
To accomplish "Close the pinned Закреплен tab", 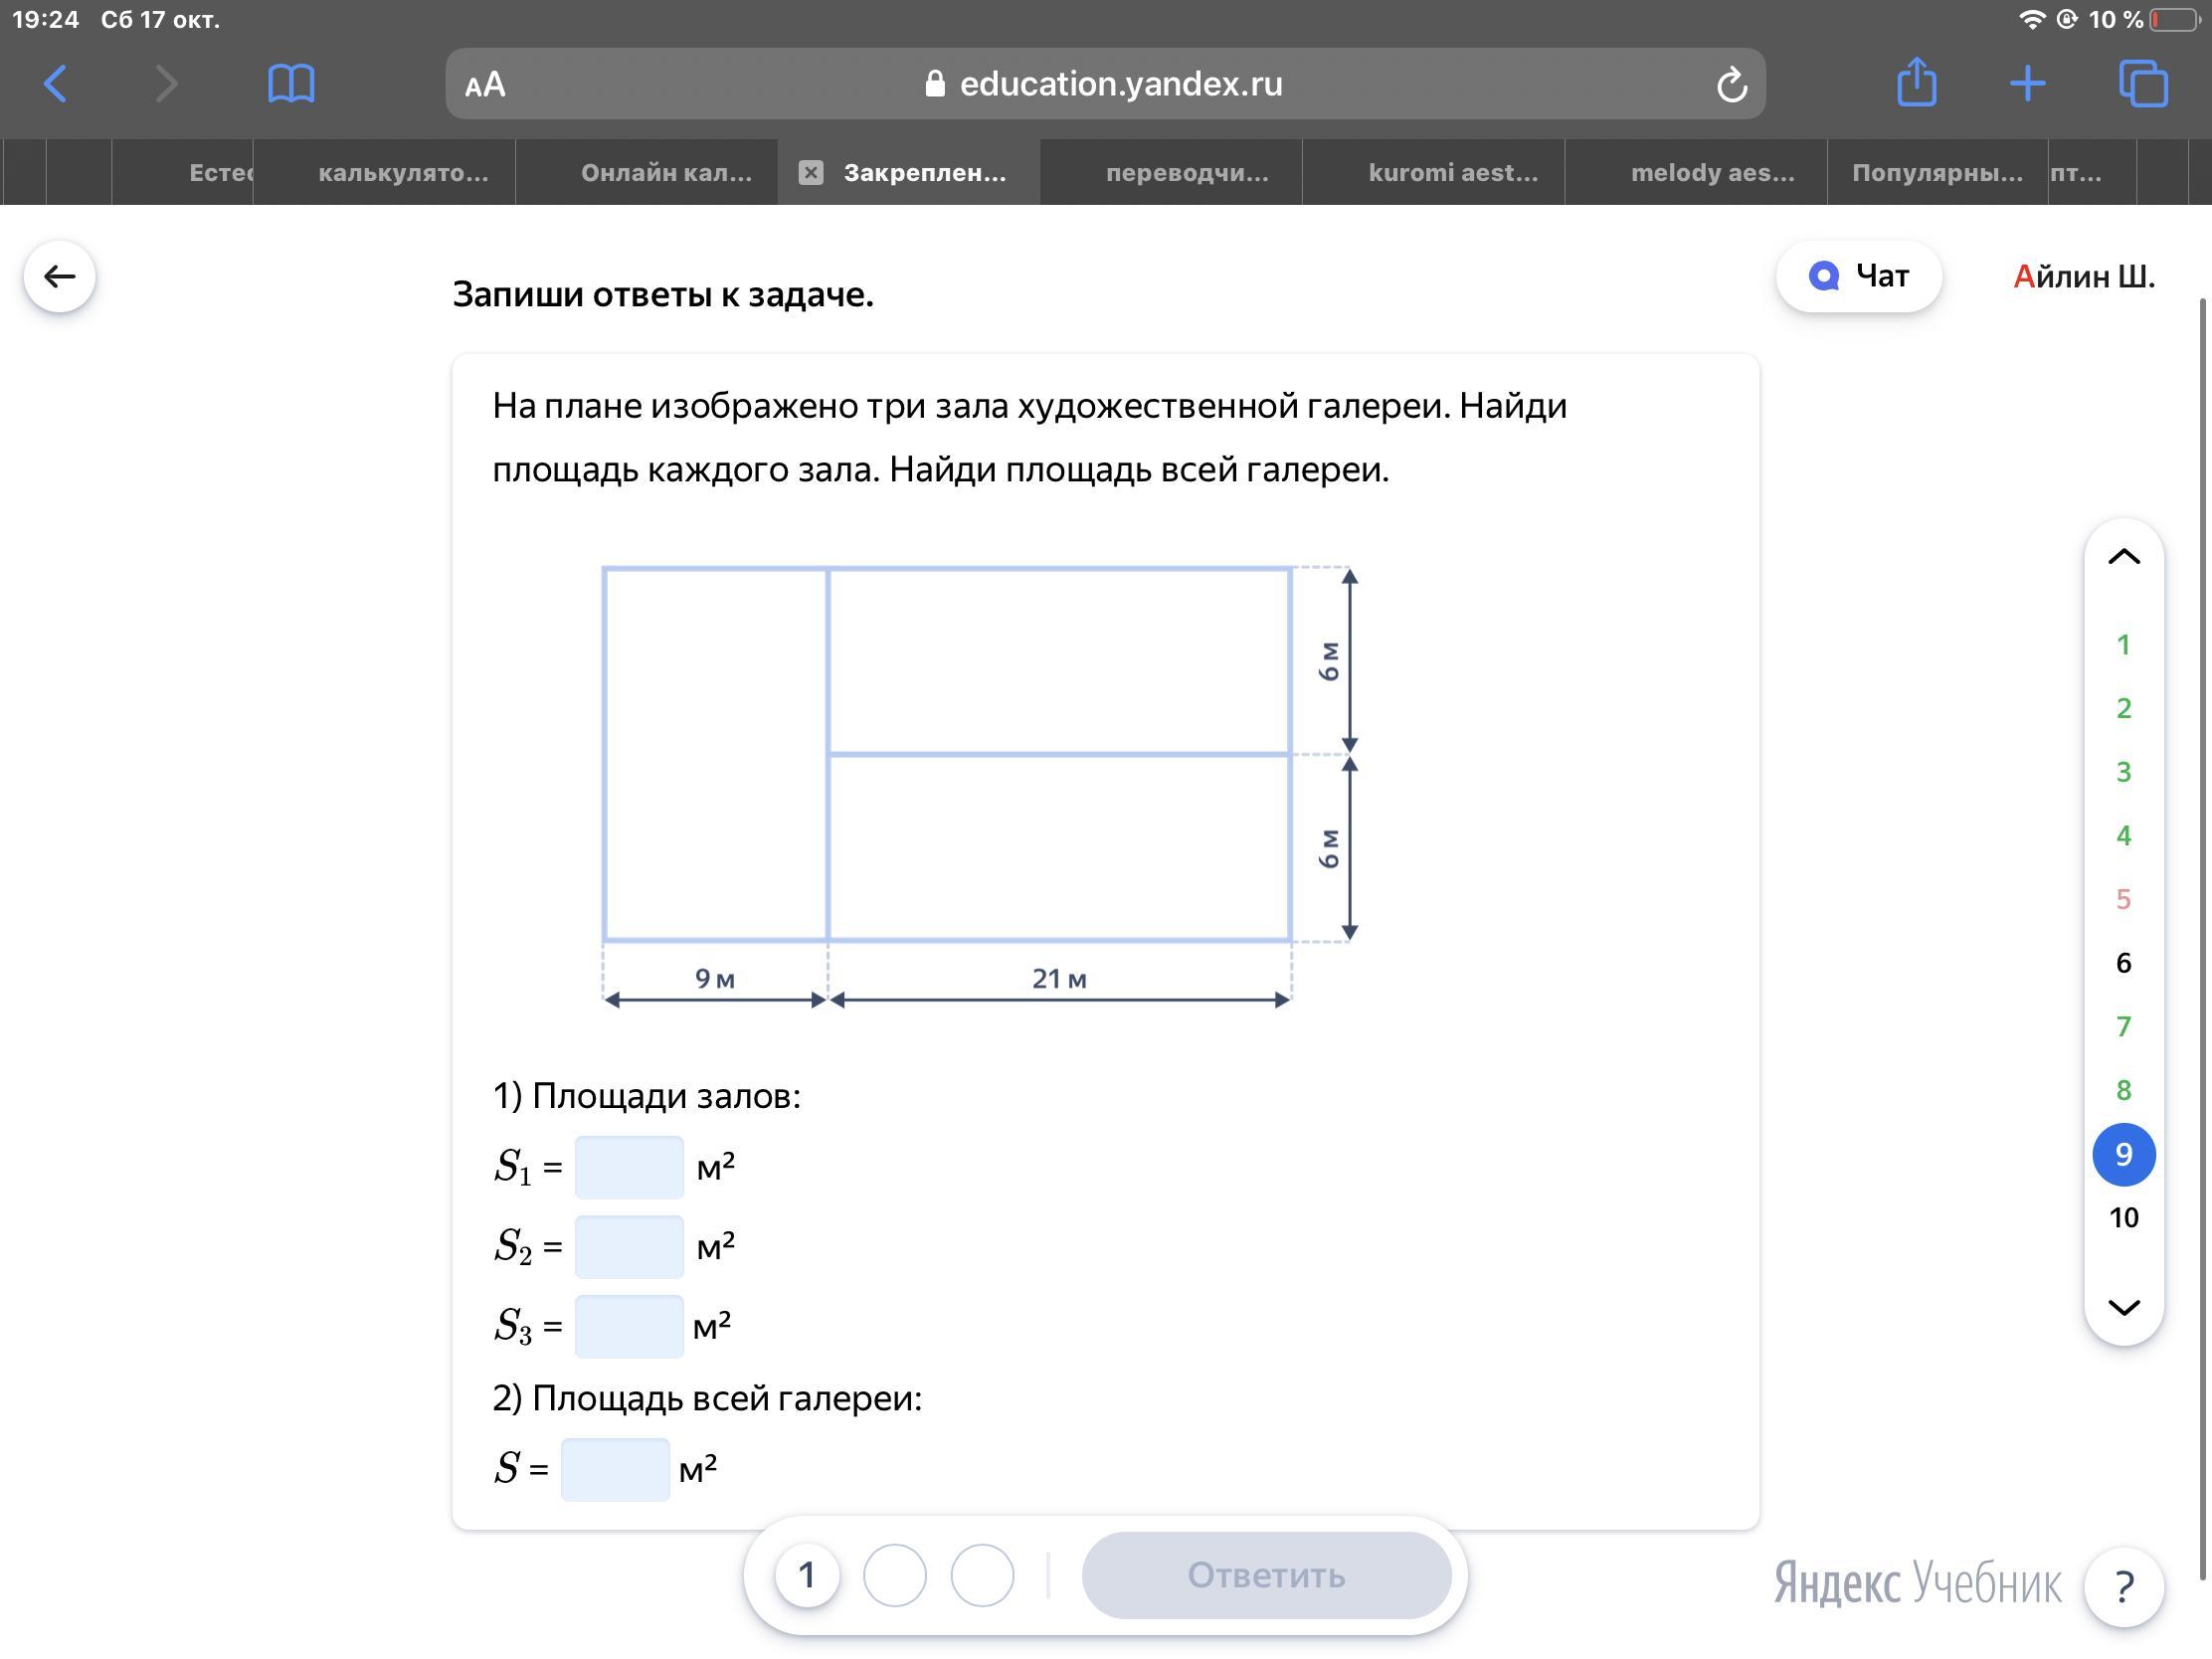I will (811, 173).
